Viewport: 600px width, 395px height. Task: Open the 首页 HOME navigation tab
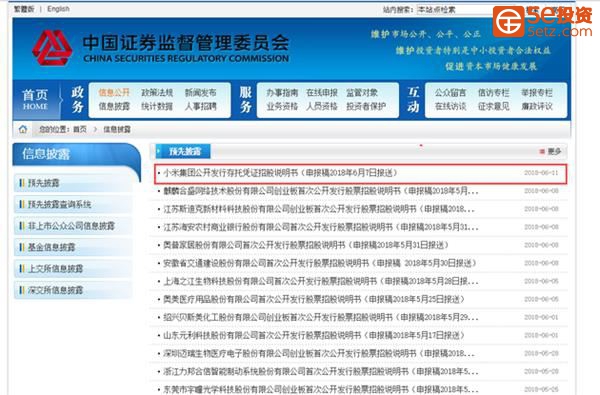tap(35, 100)
